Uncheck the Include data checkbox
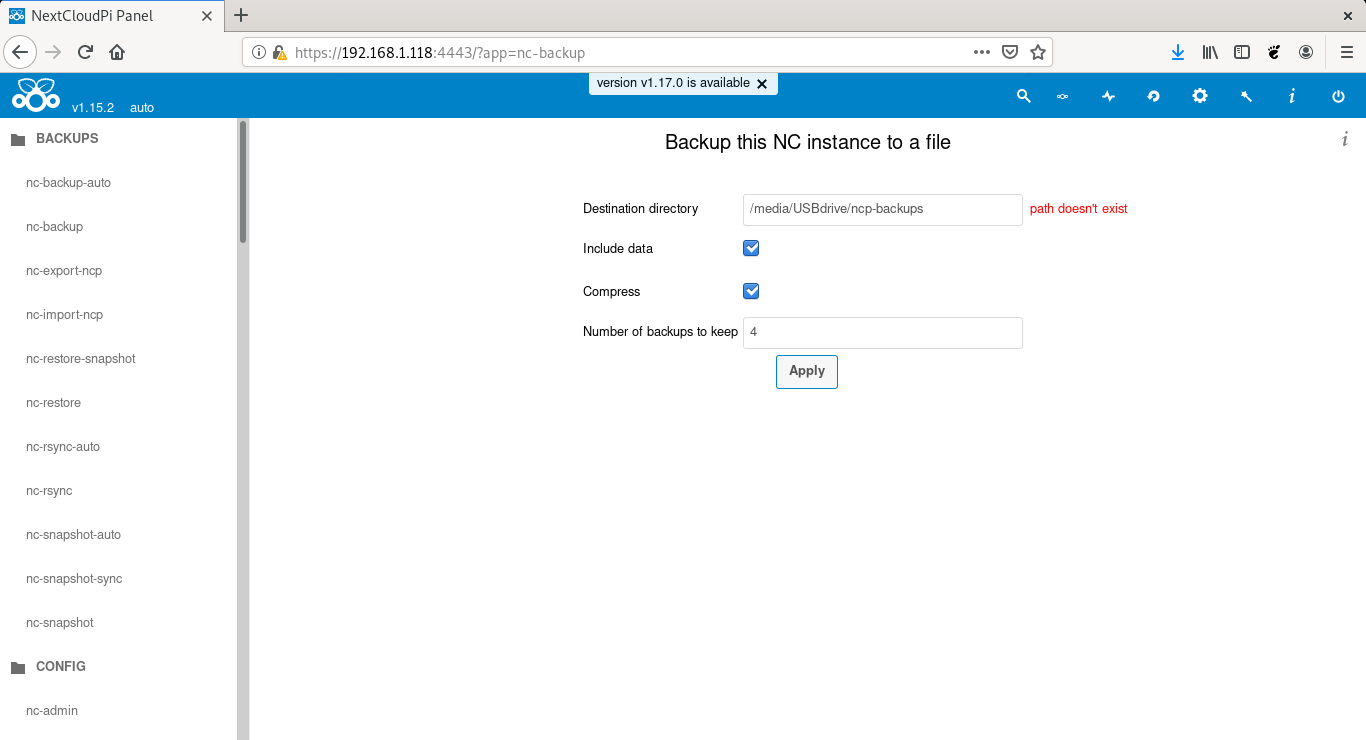This screenshot has width=1366, height=740. 751,248
